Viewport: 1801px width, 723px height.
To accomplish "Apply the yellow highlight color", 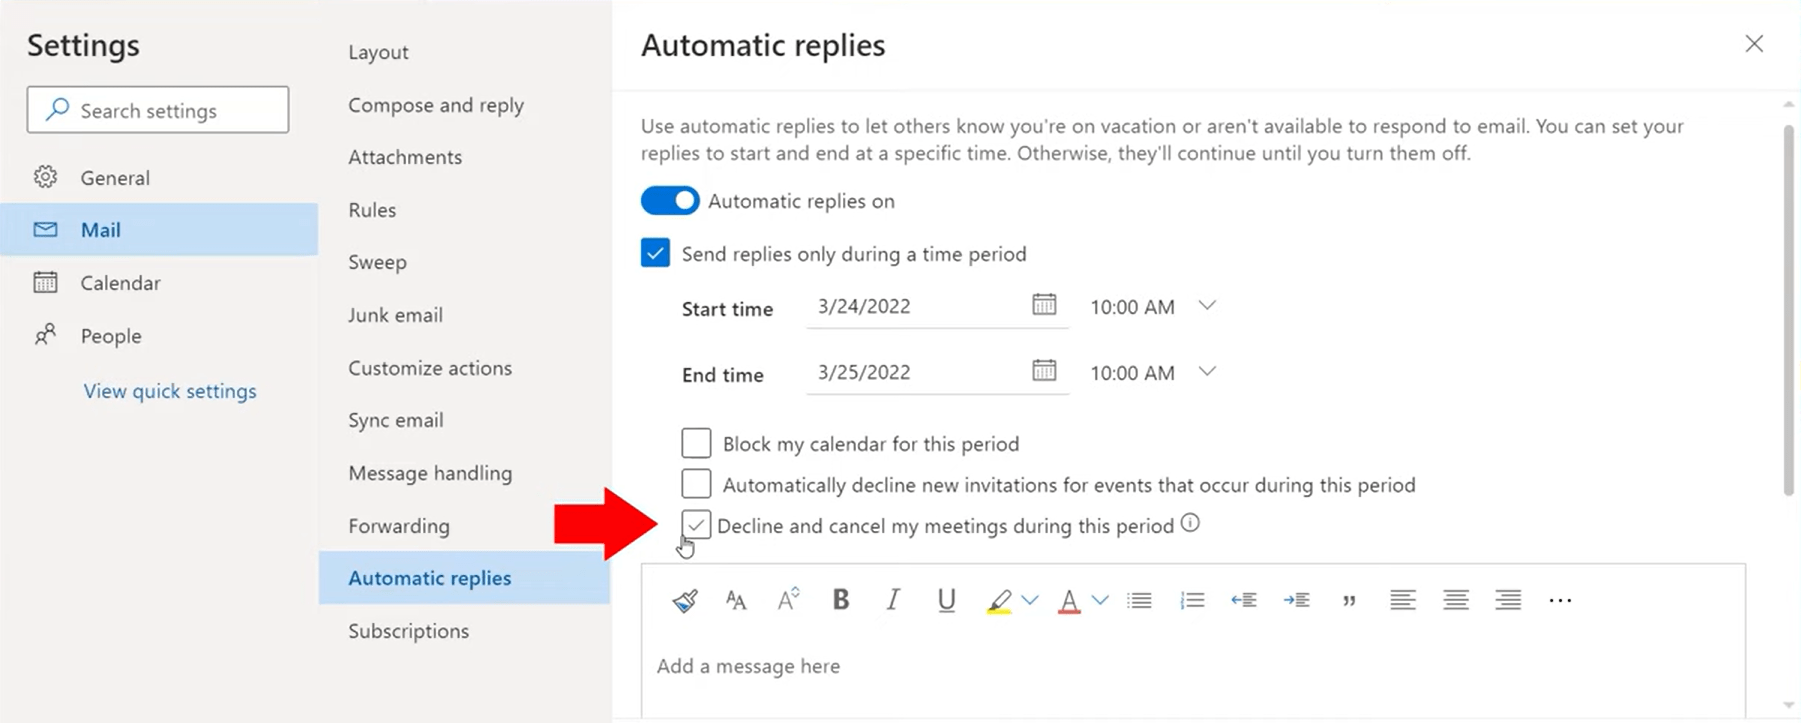I will coord(999,601).
